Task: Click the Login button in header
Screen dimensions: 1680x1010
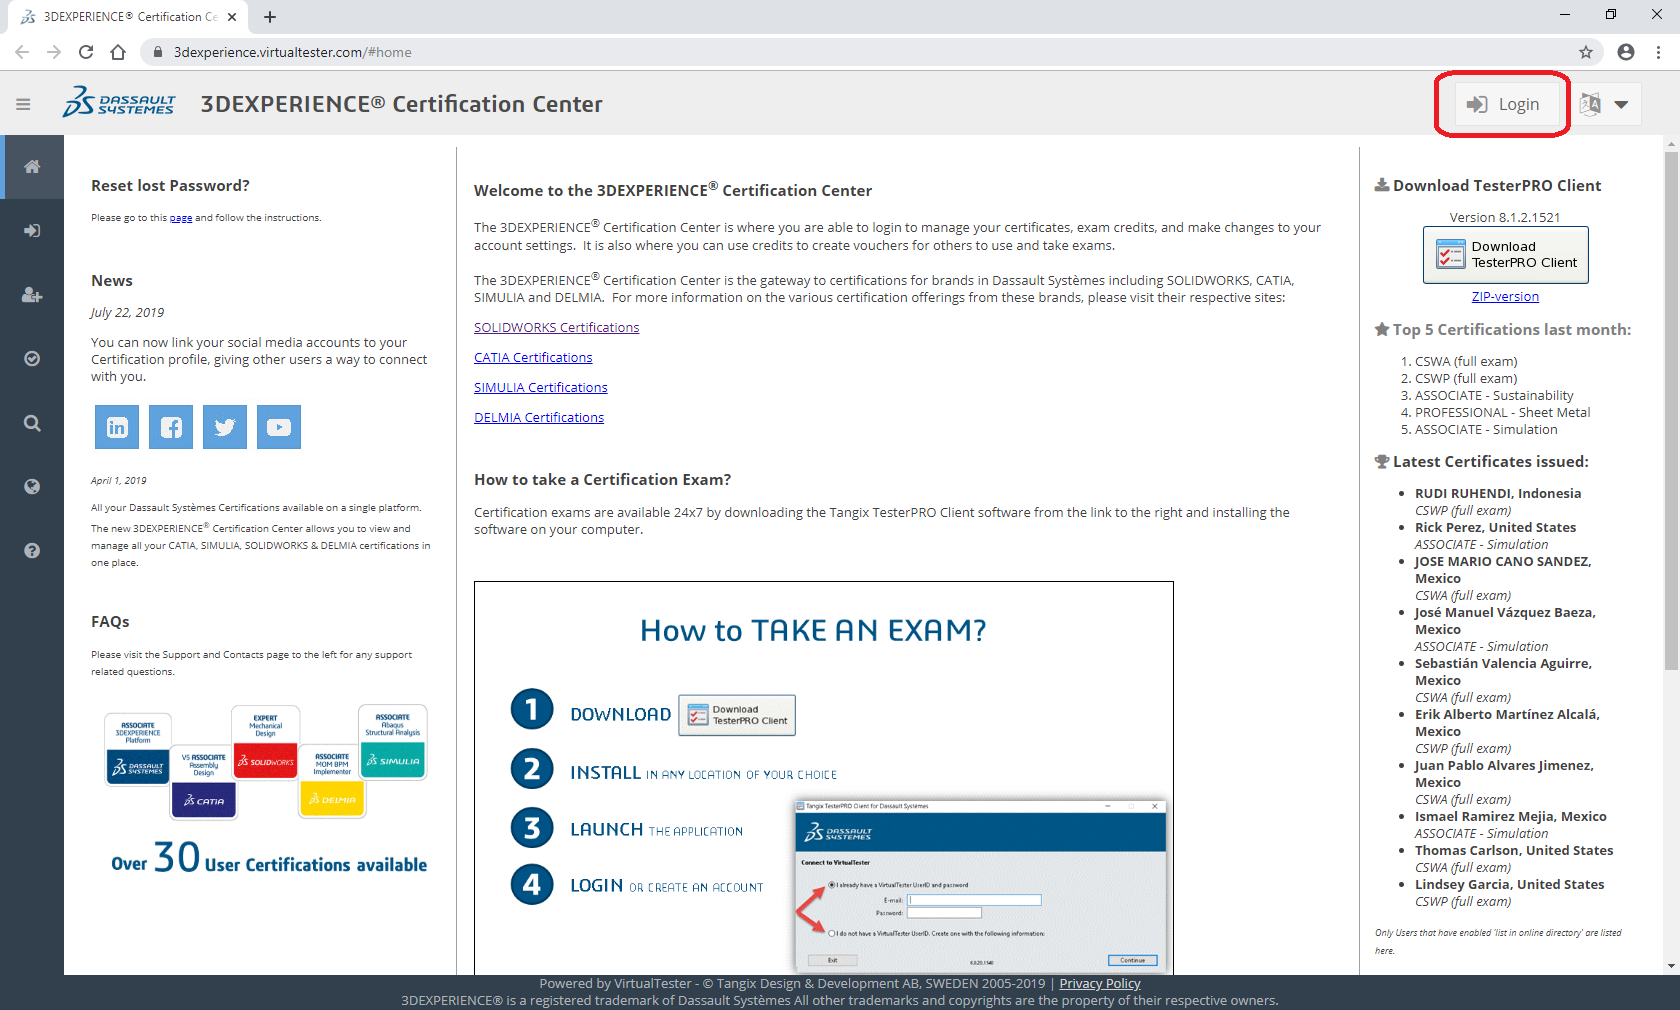Action: click(1503, 104)
